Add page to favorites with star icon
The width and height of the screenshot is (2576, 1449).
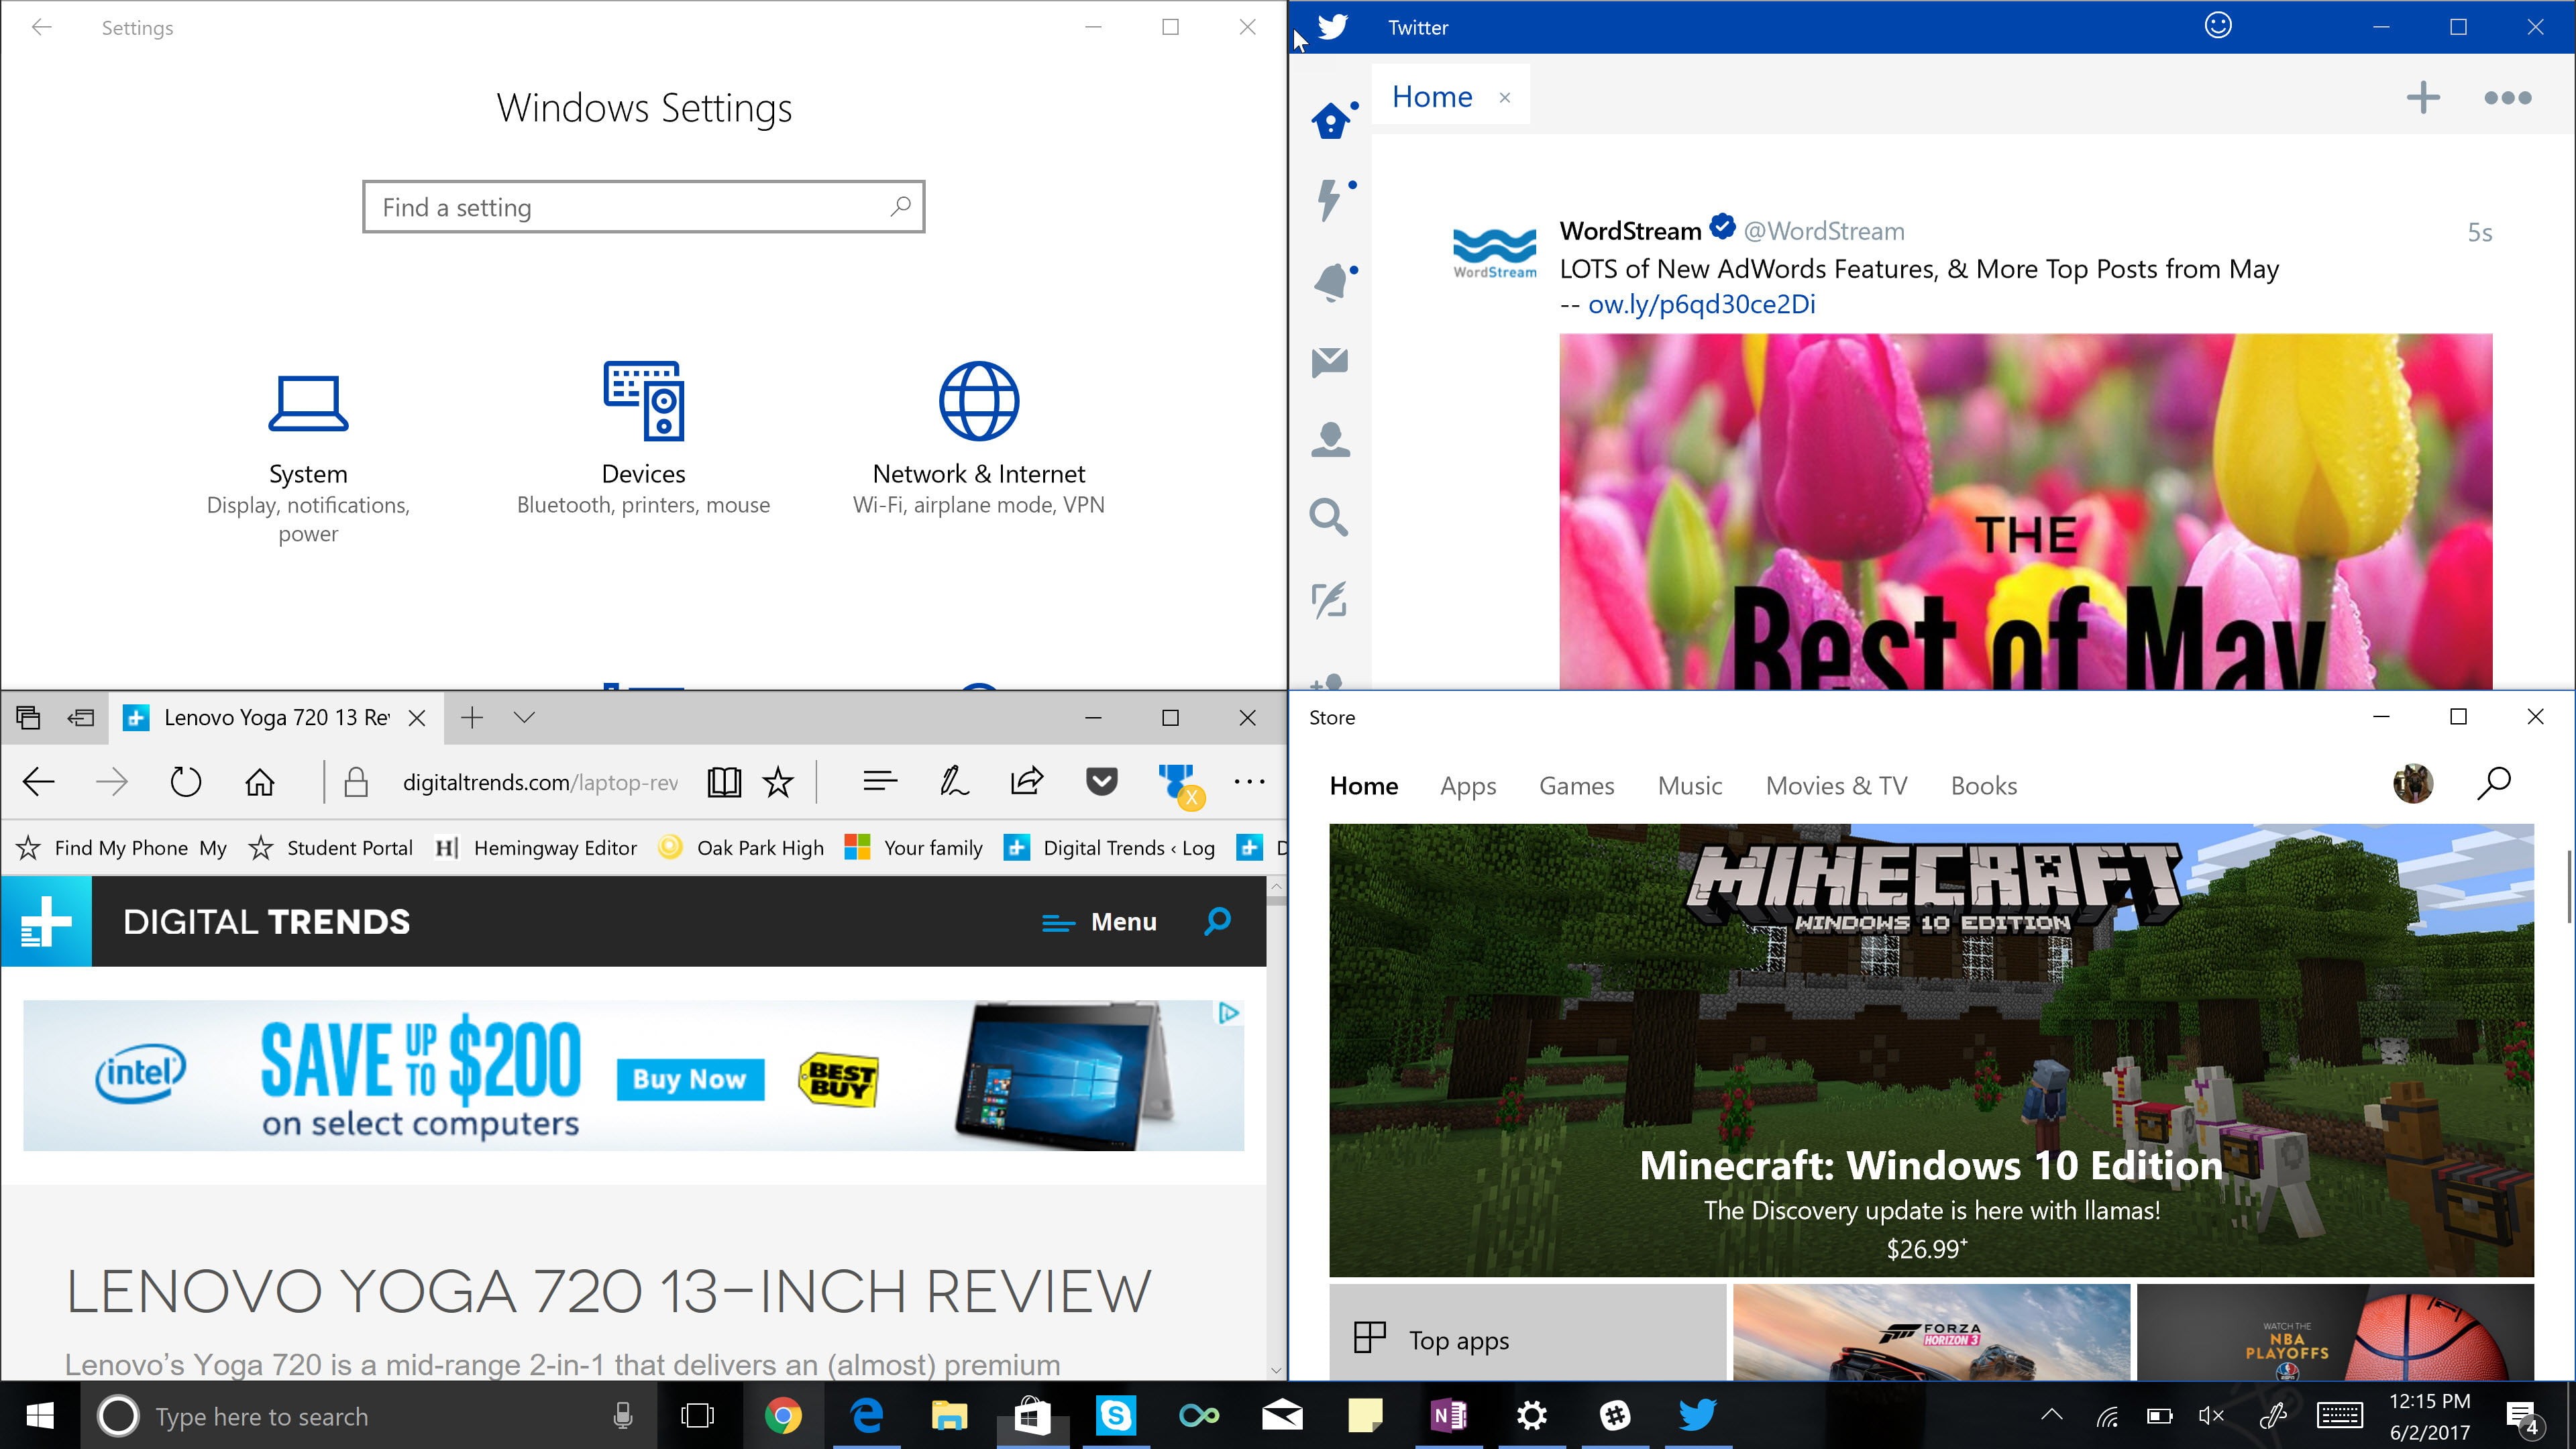pos(778,781)
